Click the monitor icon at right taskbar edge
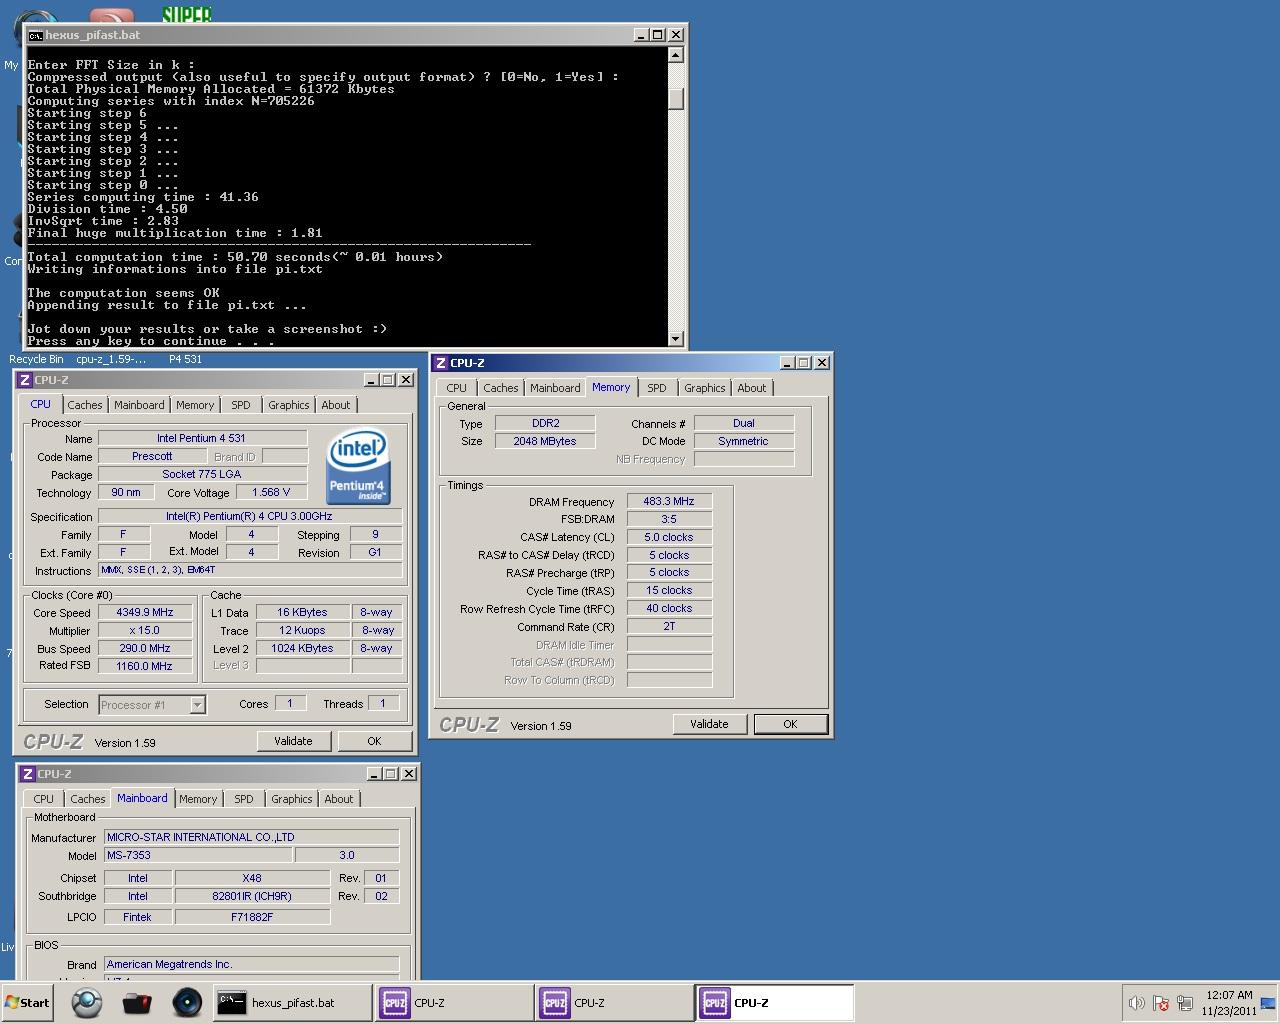 (1268, 1003)
